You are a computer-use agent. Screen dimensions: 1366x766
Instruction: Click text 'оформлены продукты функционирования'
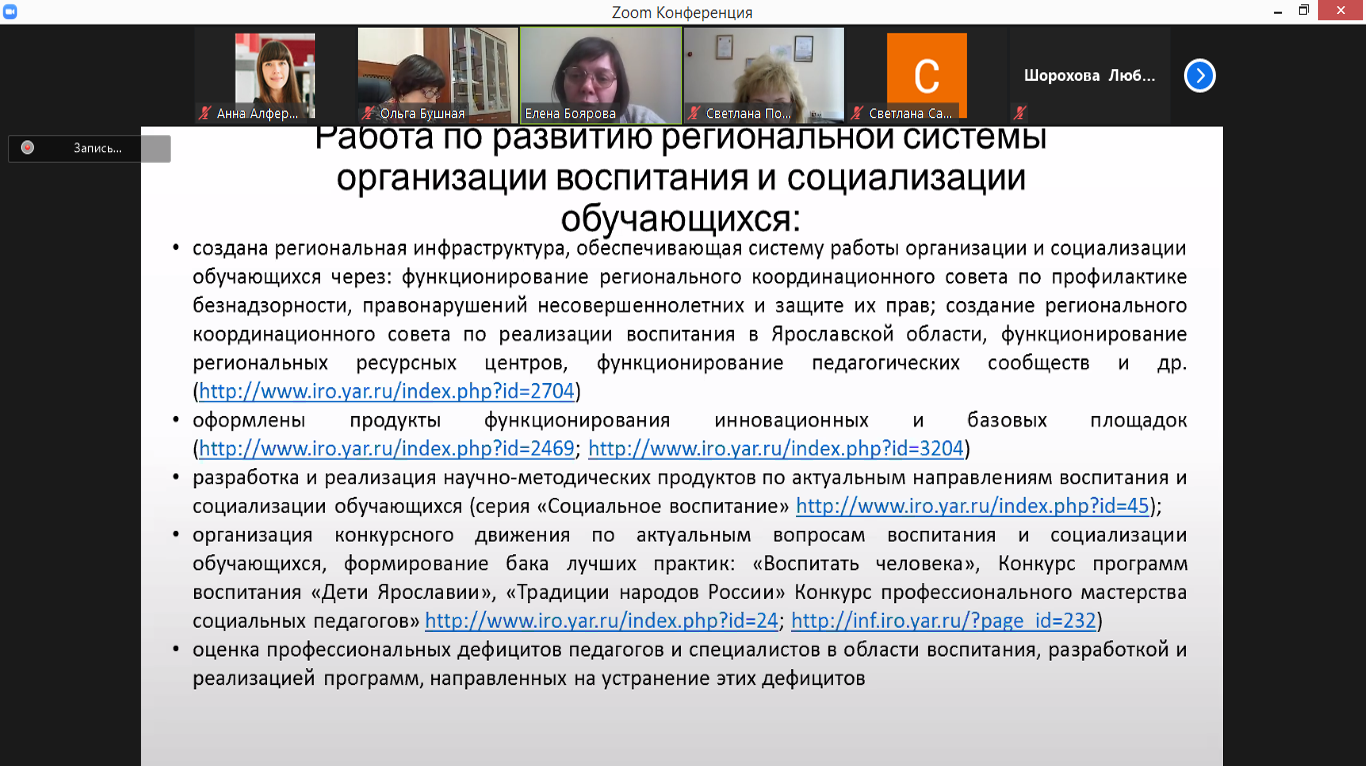pyautogui.click(x=431, y=420)
